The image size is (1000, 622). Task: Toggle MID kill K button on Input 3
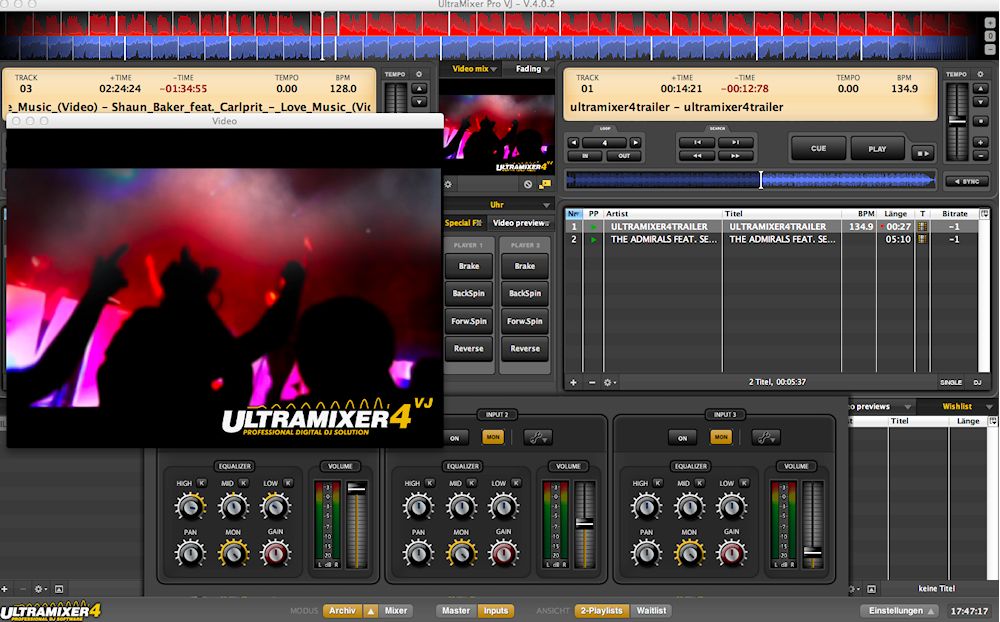[x=700, y=483]
